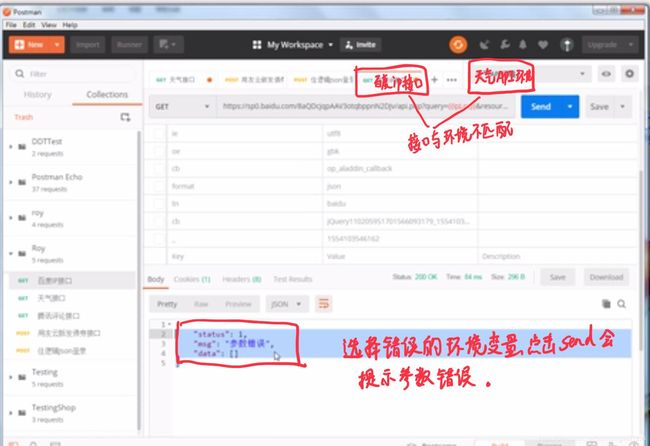Expand the Postman Echo collection
Screen dimensions: 650x446
point(11,182)
